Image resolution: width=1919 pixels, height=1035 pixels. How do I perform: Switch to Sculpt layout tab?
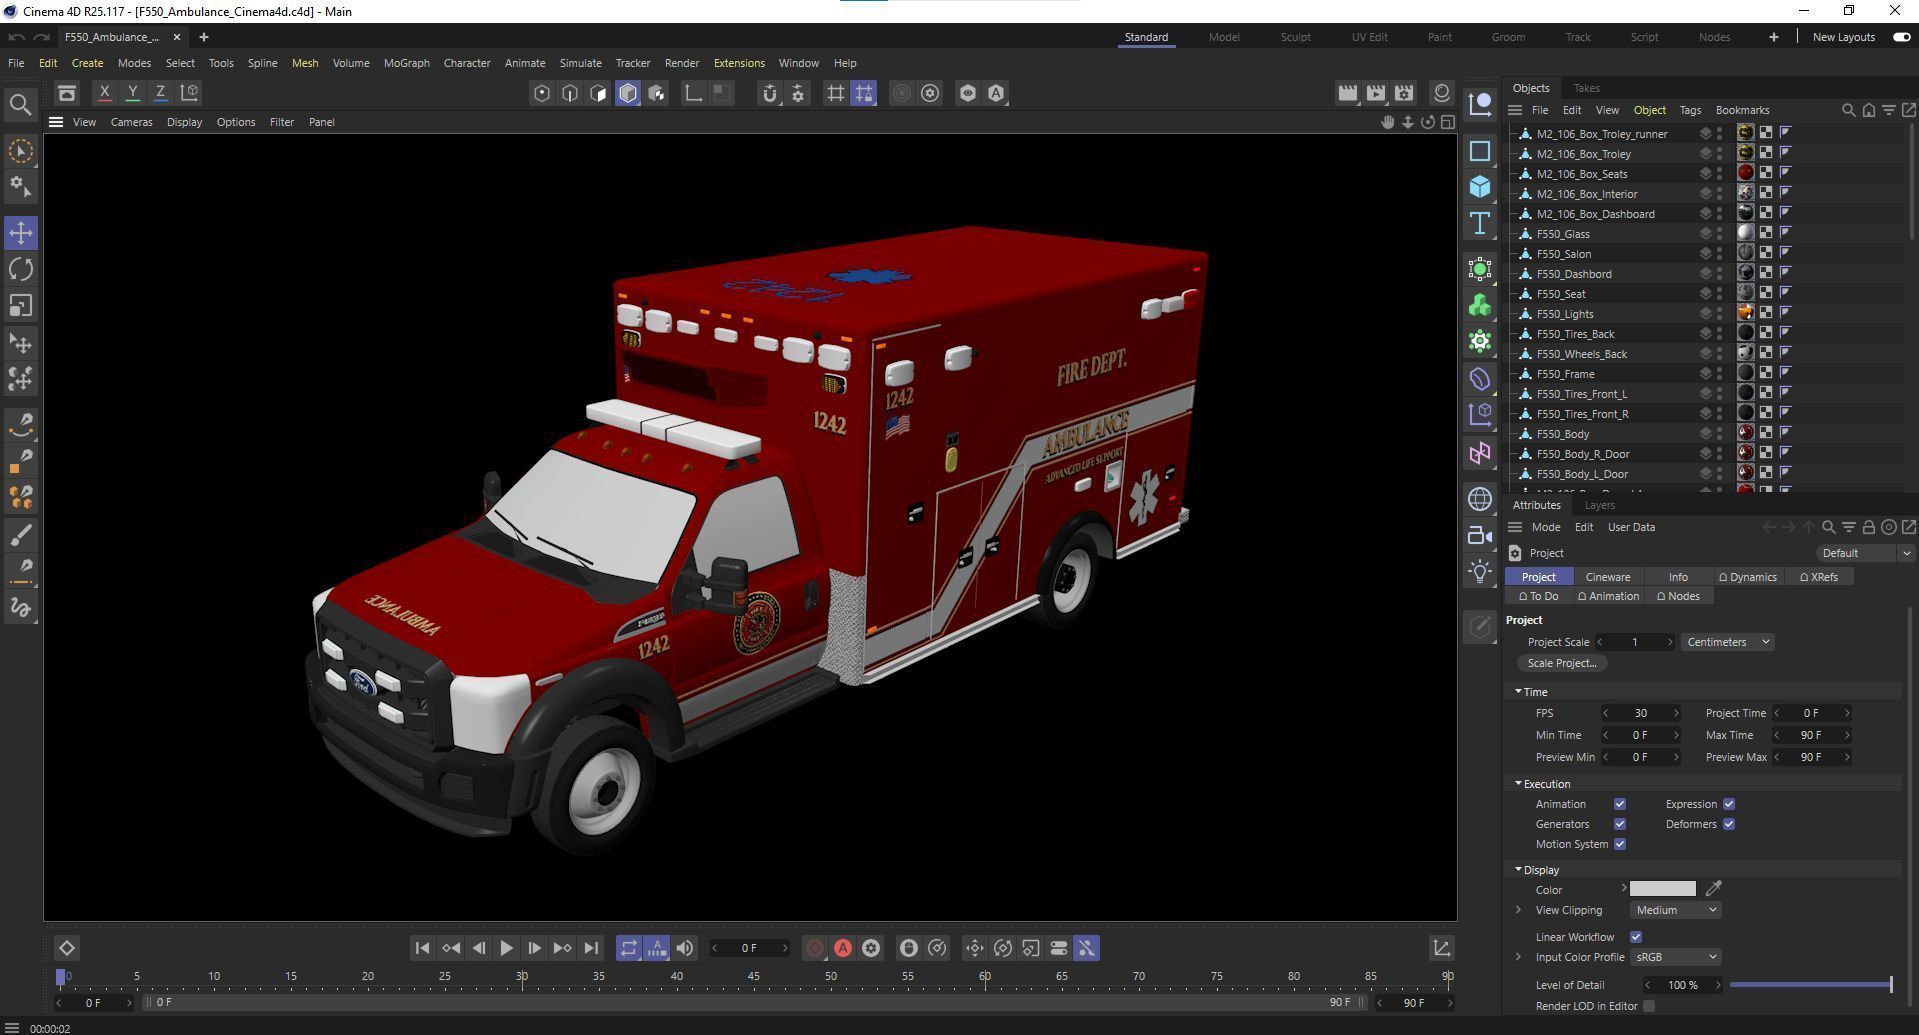point(1295,37)
